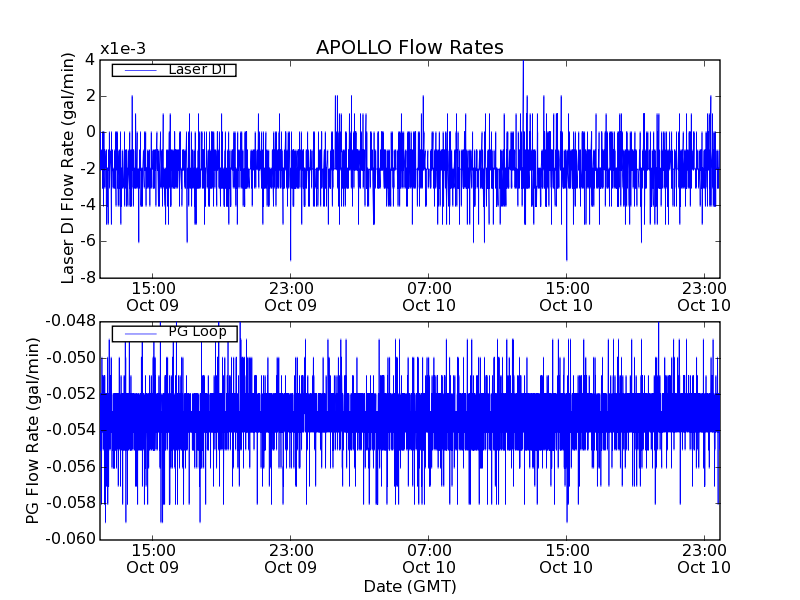The width and height of the screenshot is (800, 600).
Task: Select the 23:00 Oct 10 tick in bottom plot
Action: point(704,558)
